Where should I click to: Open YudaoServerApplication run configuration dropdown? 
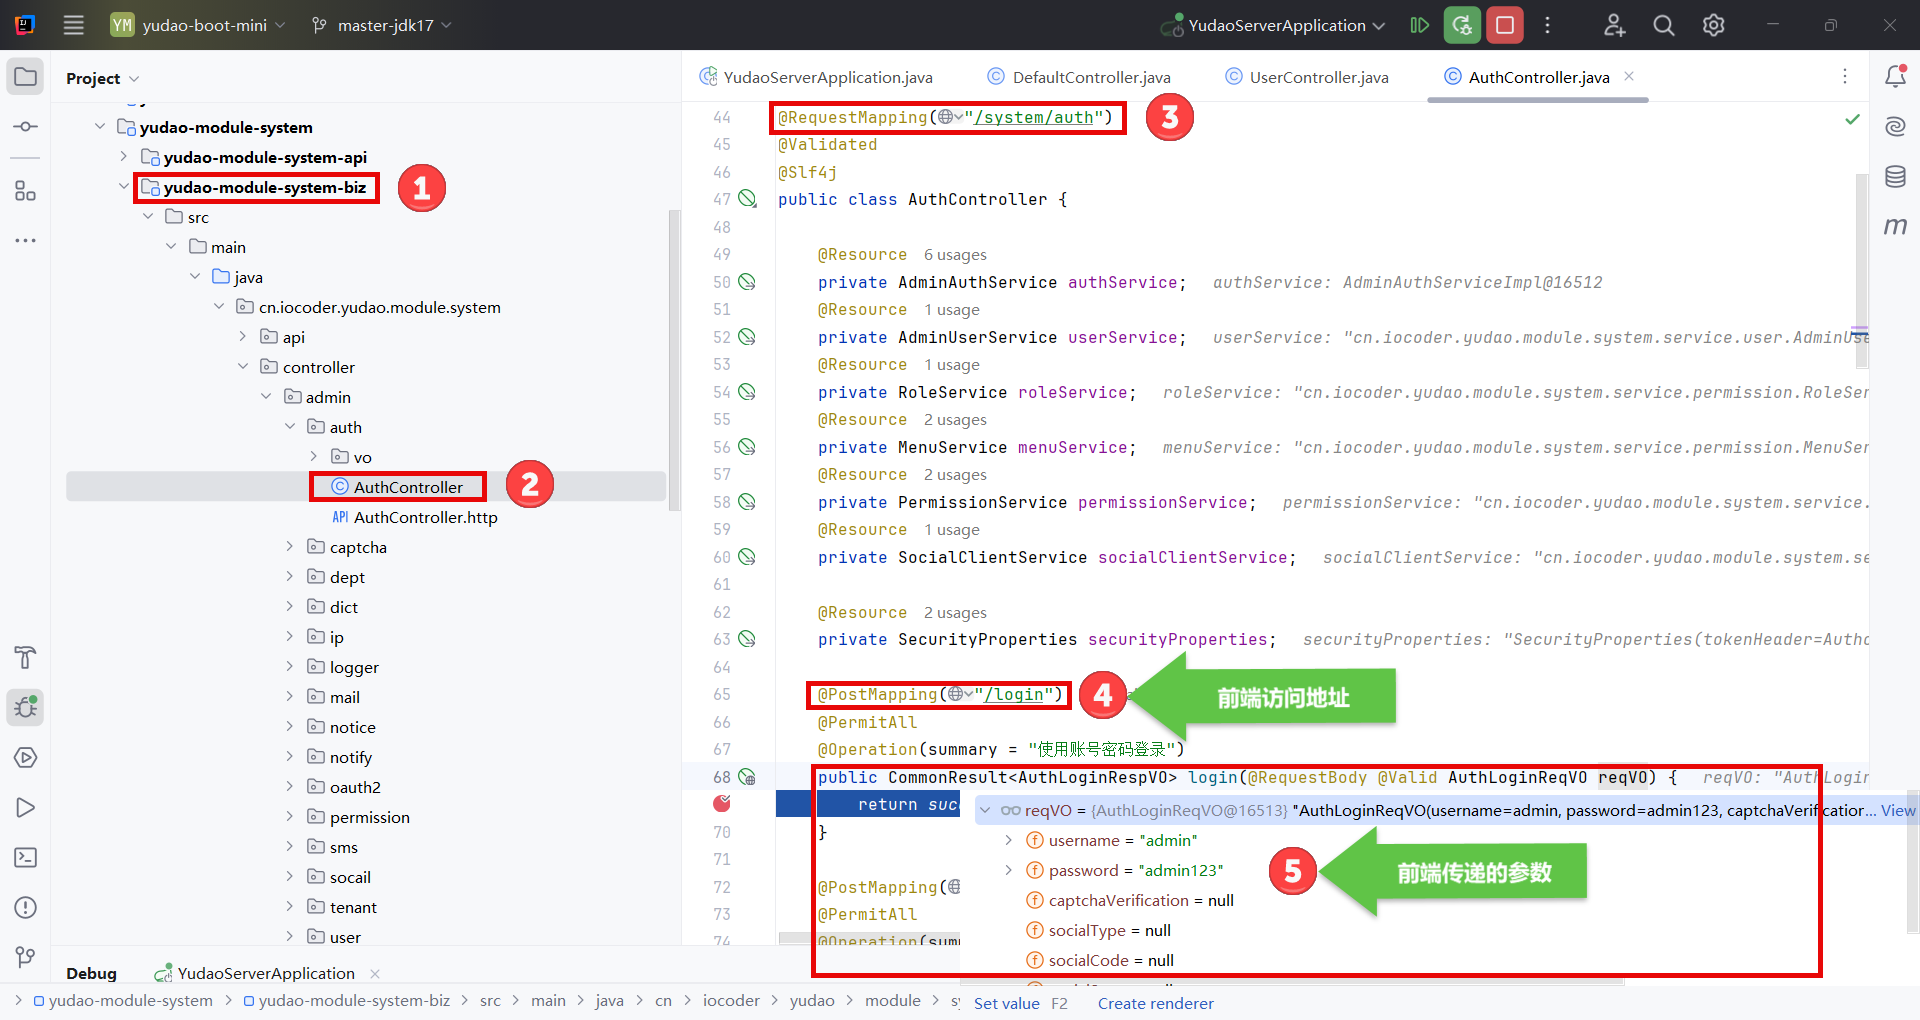[1273, 25]
